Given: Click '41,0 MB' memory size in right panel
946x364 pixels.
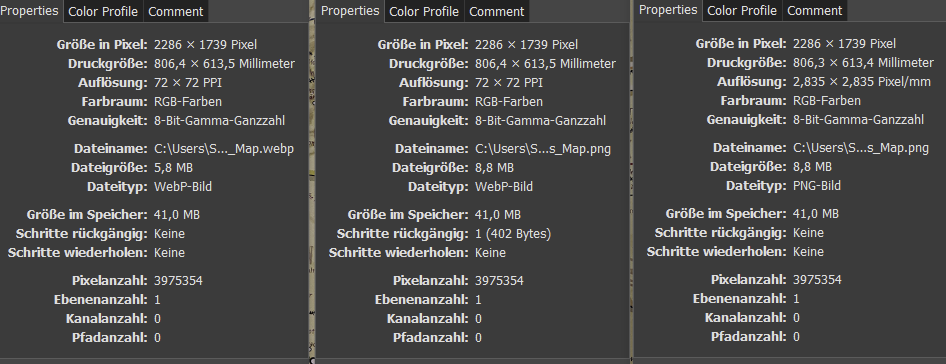Looking at the screenshot, I should point(816,214).
